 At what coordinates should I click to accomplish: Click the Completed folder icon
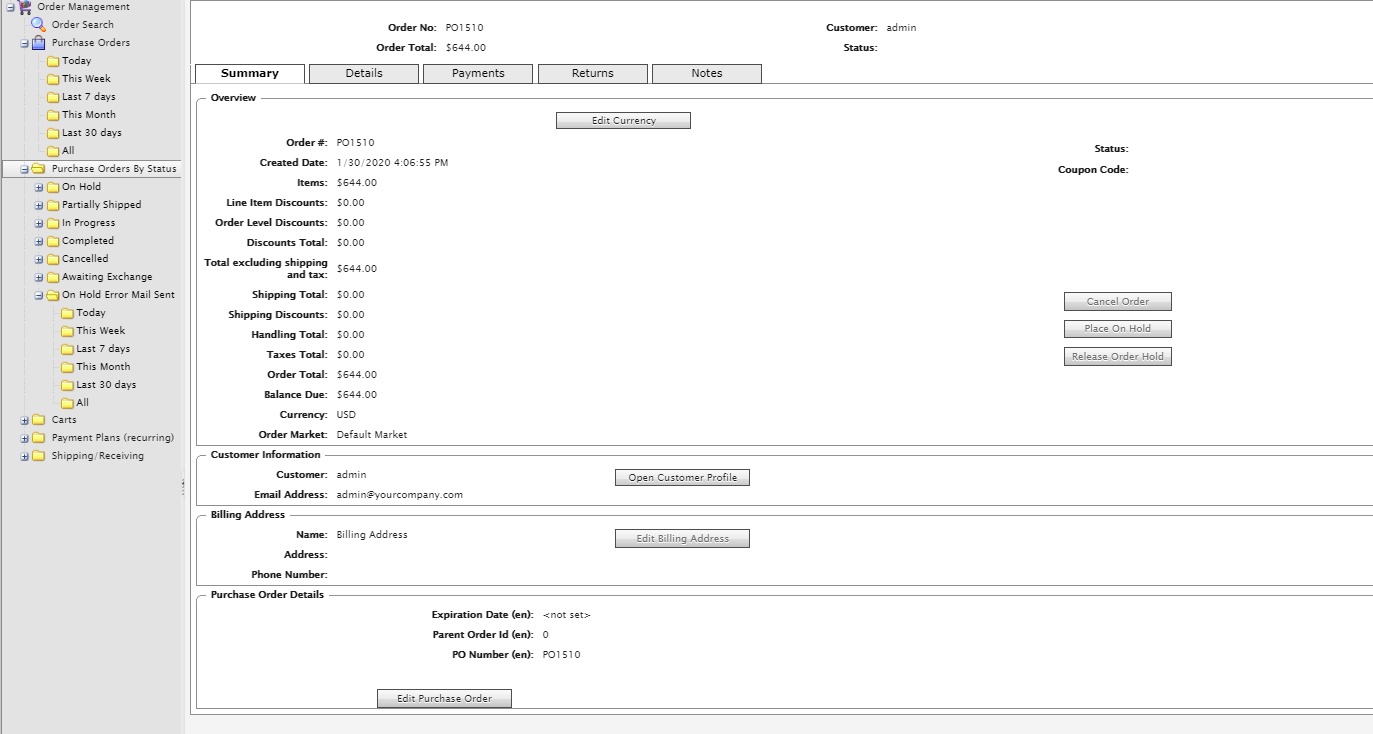click(52, 241)
